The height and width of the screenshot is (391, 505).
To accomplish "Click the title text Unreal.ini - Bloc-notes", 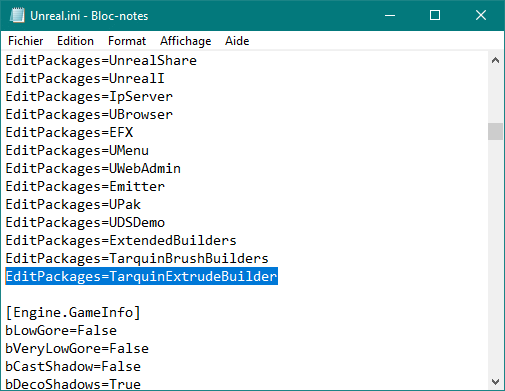I will click(x=89, y=16).
